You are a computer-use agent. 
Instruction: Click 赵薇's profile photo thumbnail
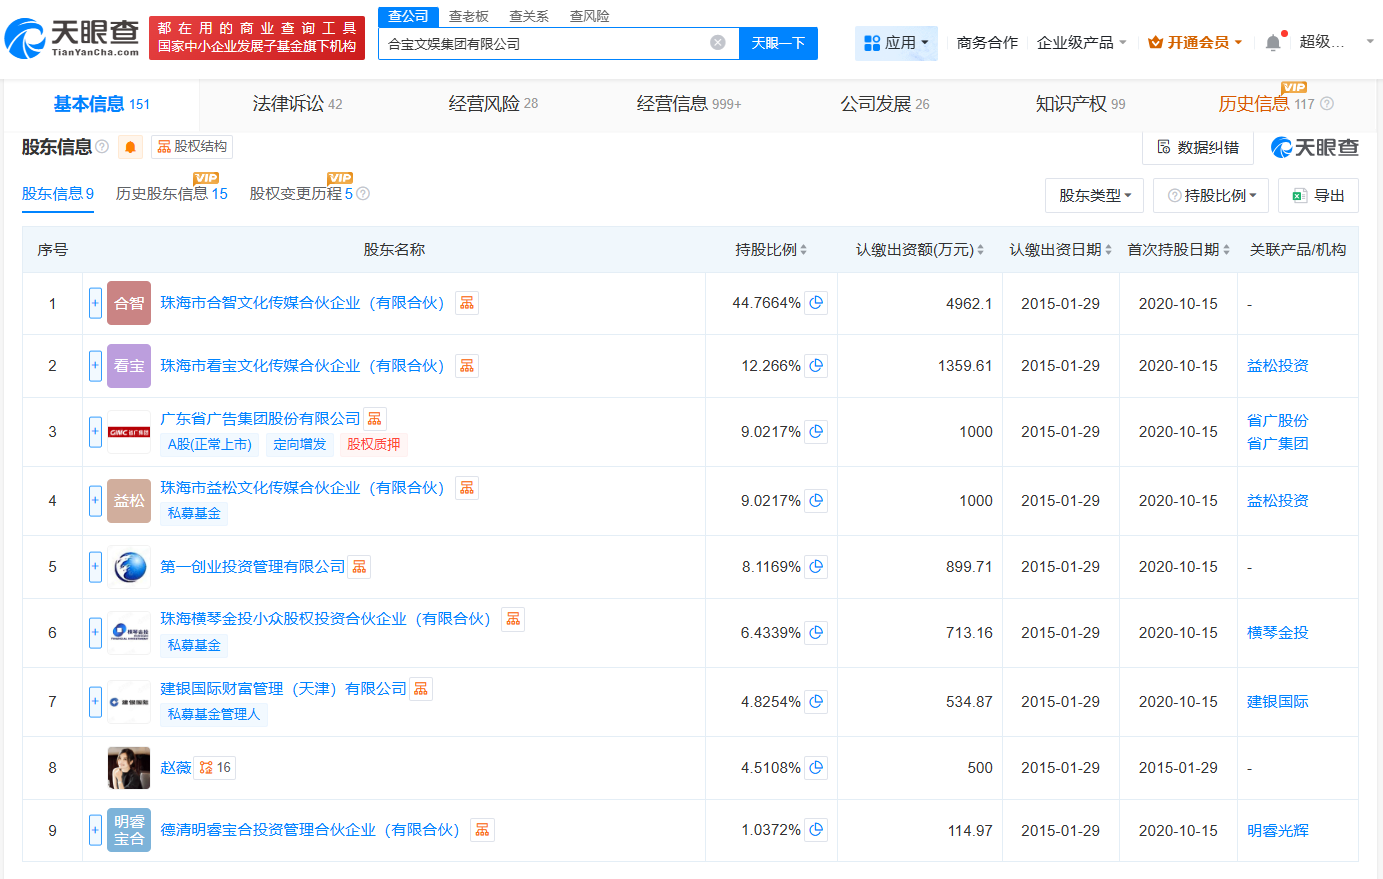click(128, 767)
